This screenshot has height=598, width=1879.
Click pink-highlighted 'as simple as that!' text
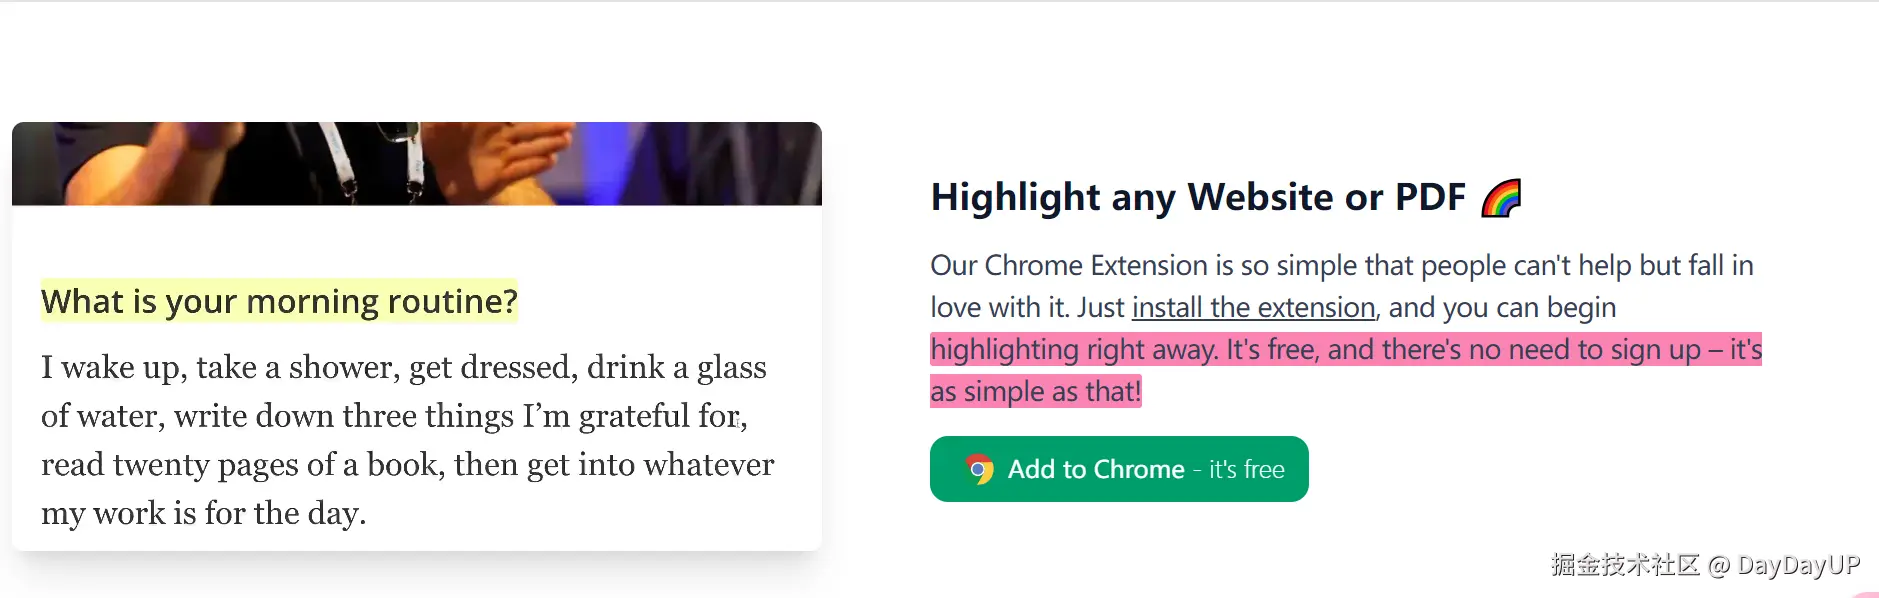point(1035,391)
